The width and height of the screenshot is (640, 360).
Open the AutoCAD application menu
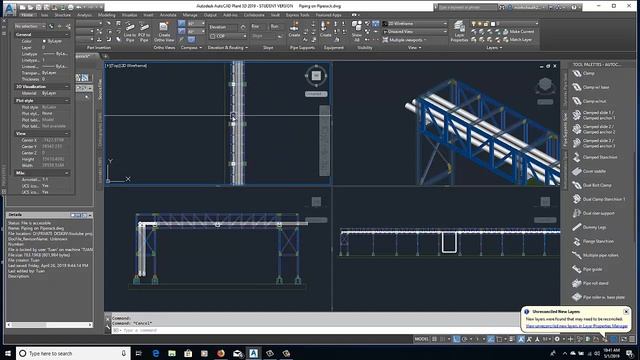click(x=9, y=8)
